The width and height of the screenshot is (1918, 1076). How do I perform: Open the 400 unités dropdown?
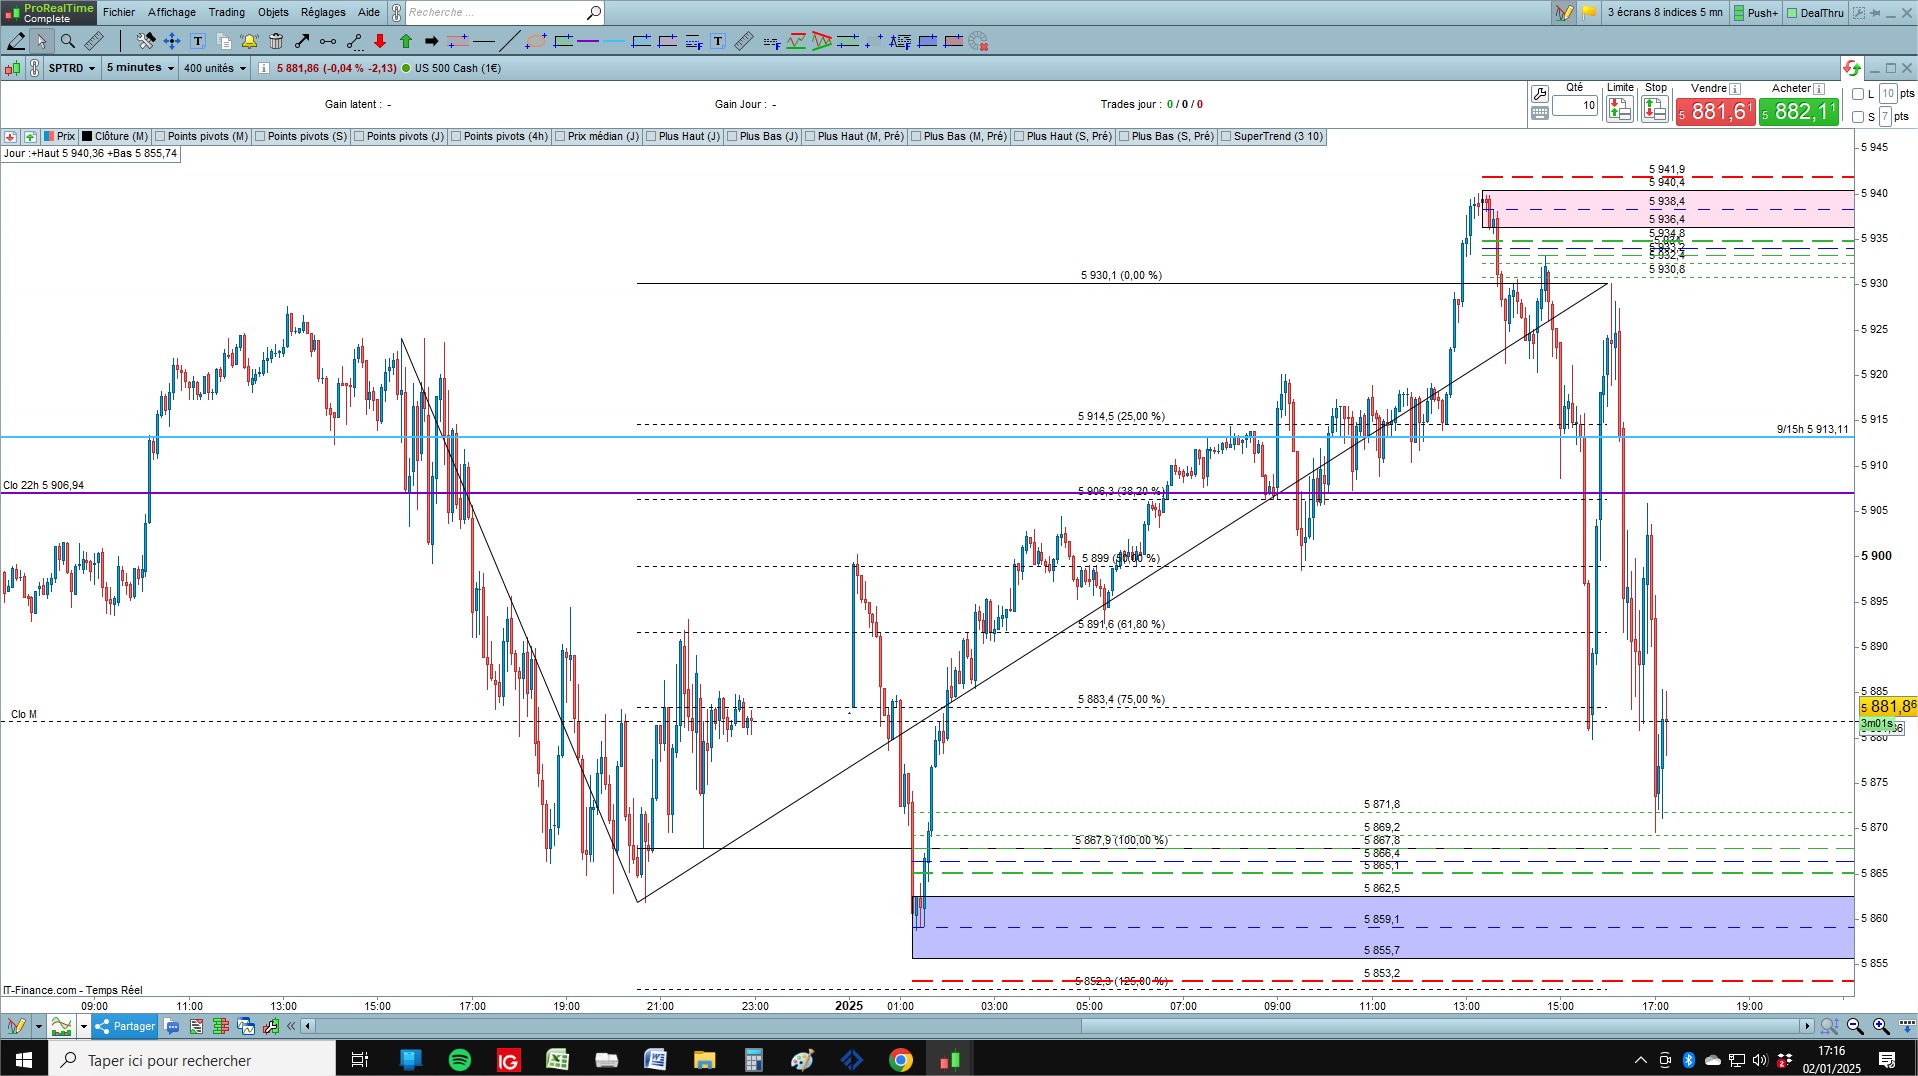[215, 68]
